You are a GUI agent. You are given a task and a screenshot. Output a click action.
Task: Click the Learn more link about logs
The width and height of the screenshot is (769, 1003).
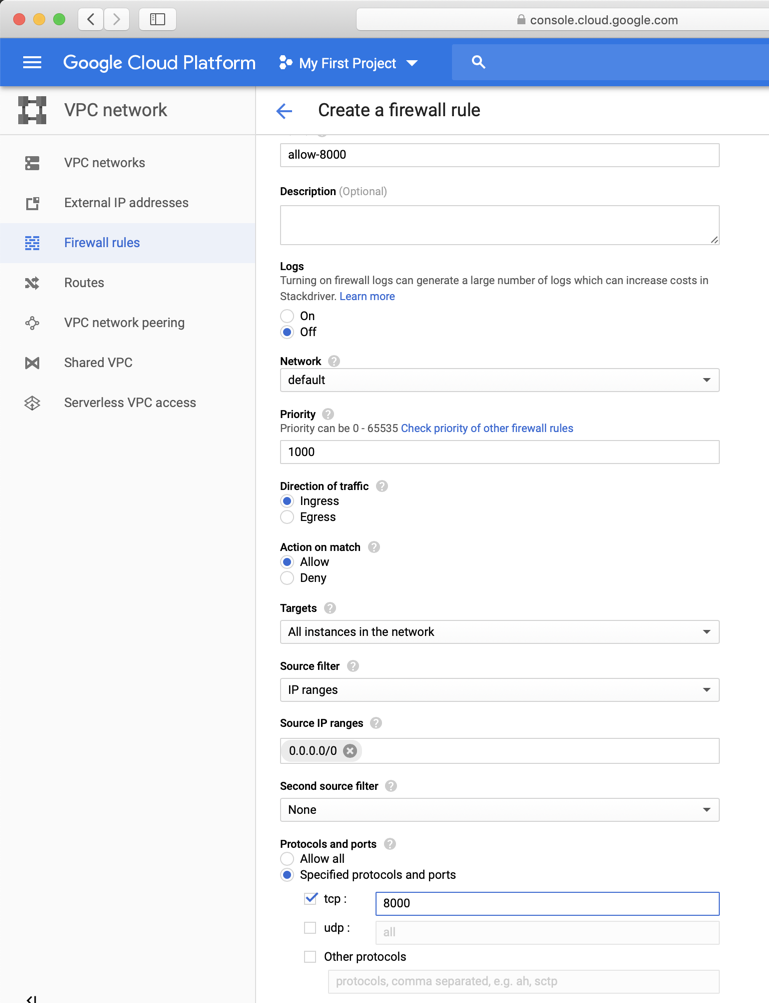(367, 296)
